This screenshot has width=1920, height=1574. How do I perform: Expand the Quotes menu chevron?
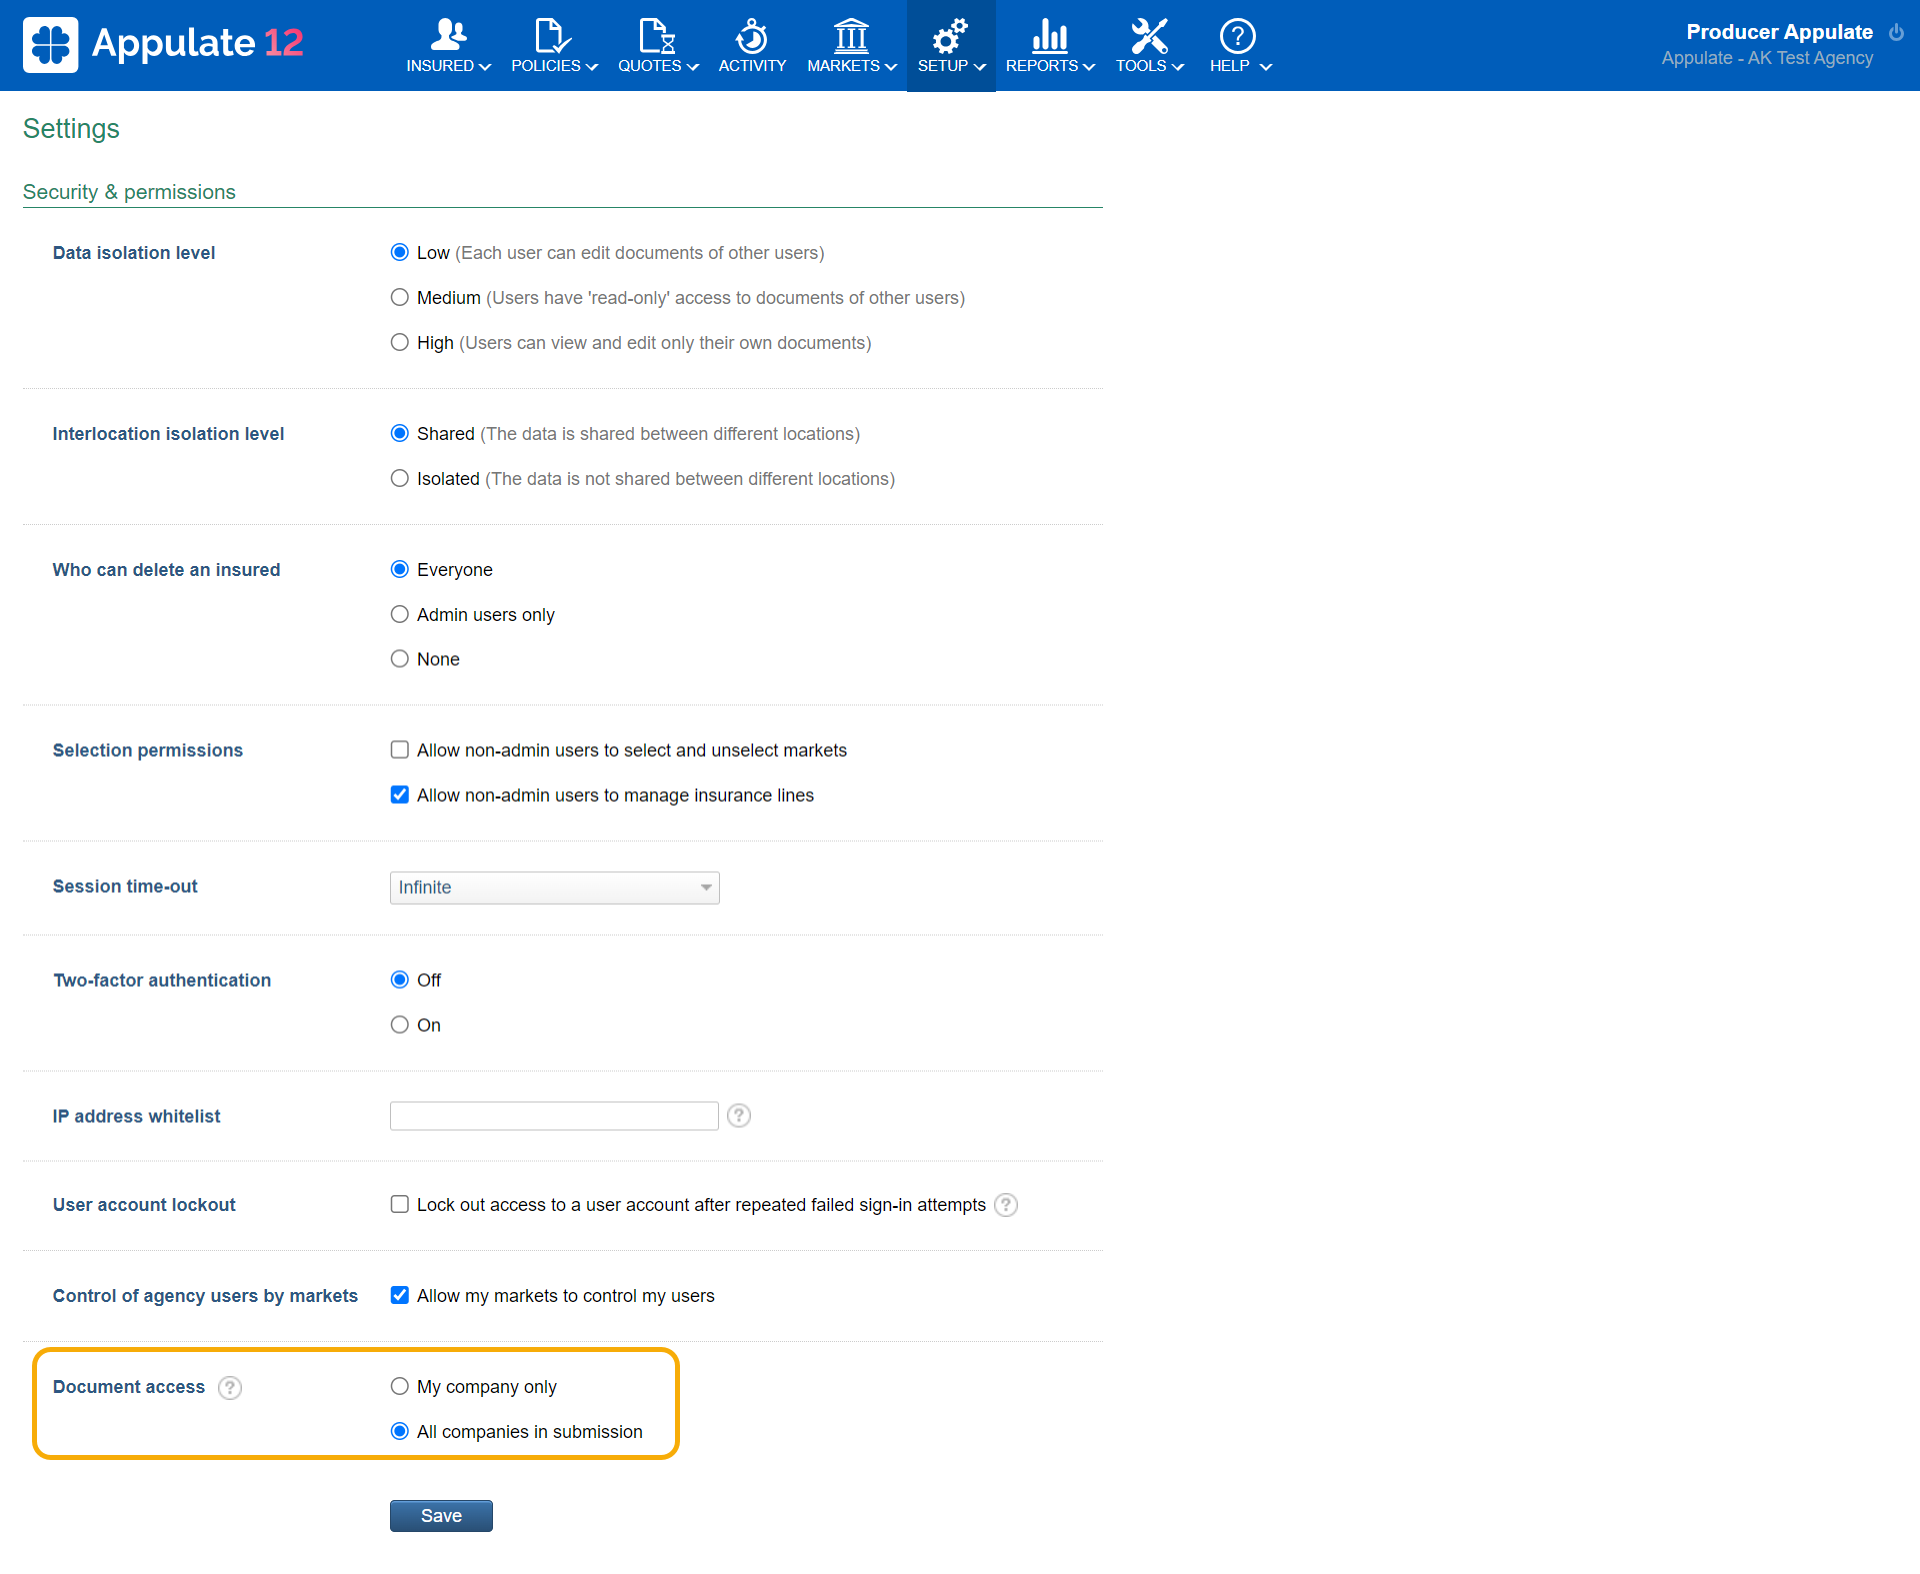point(693,67)
